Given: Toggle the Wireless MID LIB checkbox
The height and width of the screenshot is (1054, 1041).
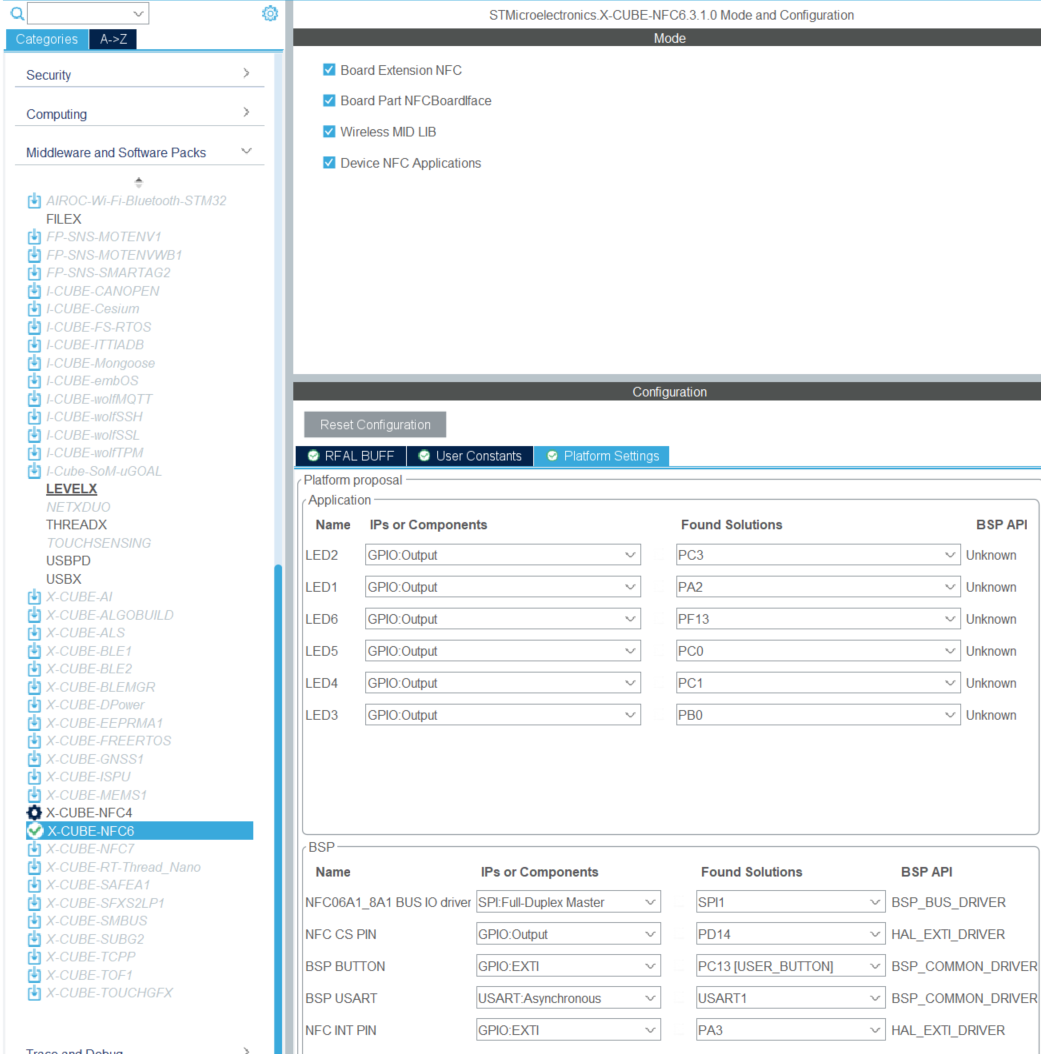Looking at the screenshot, I should (329, 132).
